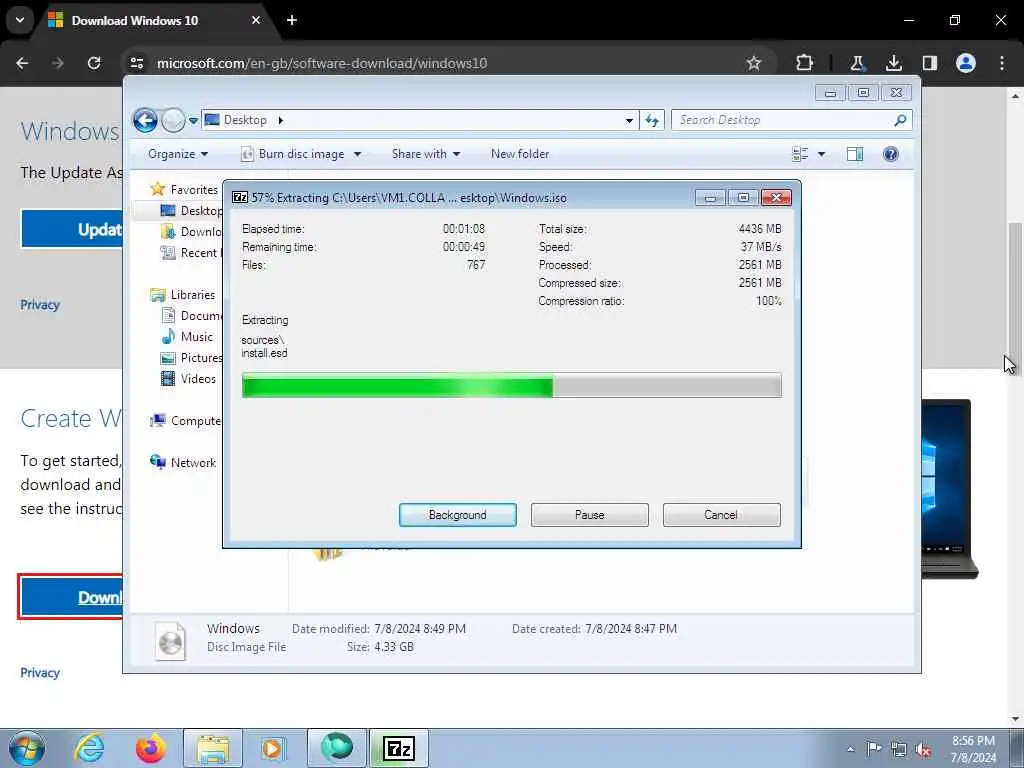The width and height of the screenshot is (1024, 768).
Task: Select Favorites in navigation pane
Action: 184,189
